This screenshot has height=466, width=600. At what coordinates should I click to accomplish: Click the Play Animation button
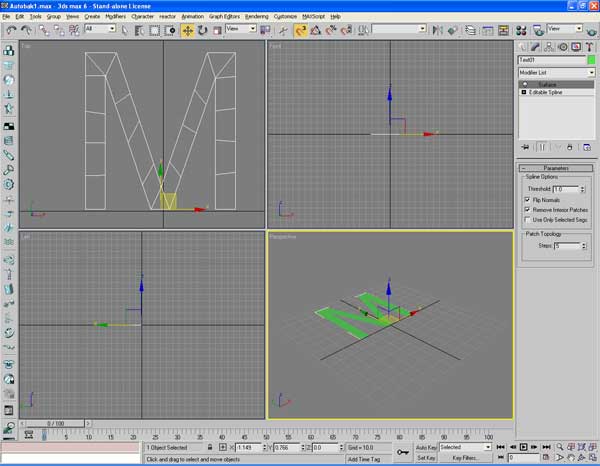point(523,447)
